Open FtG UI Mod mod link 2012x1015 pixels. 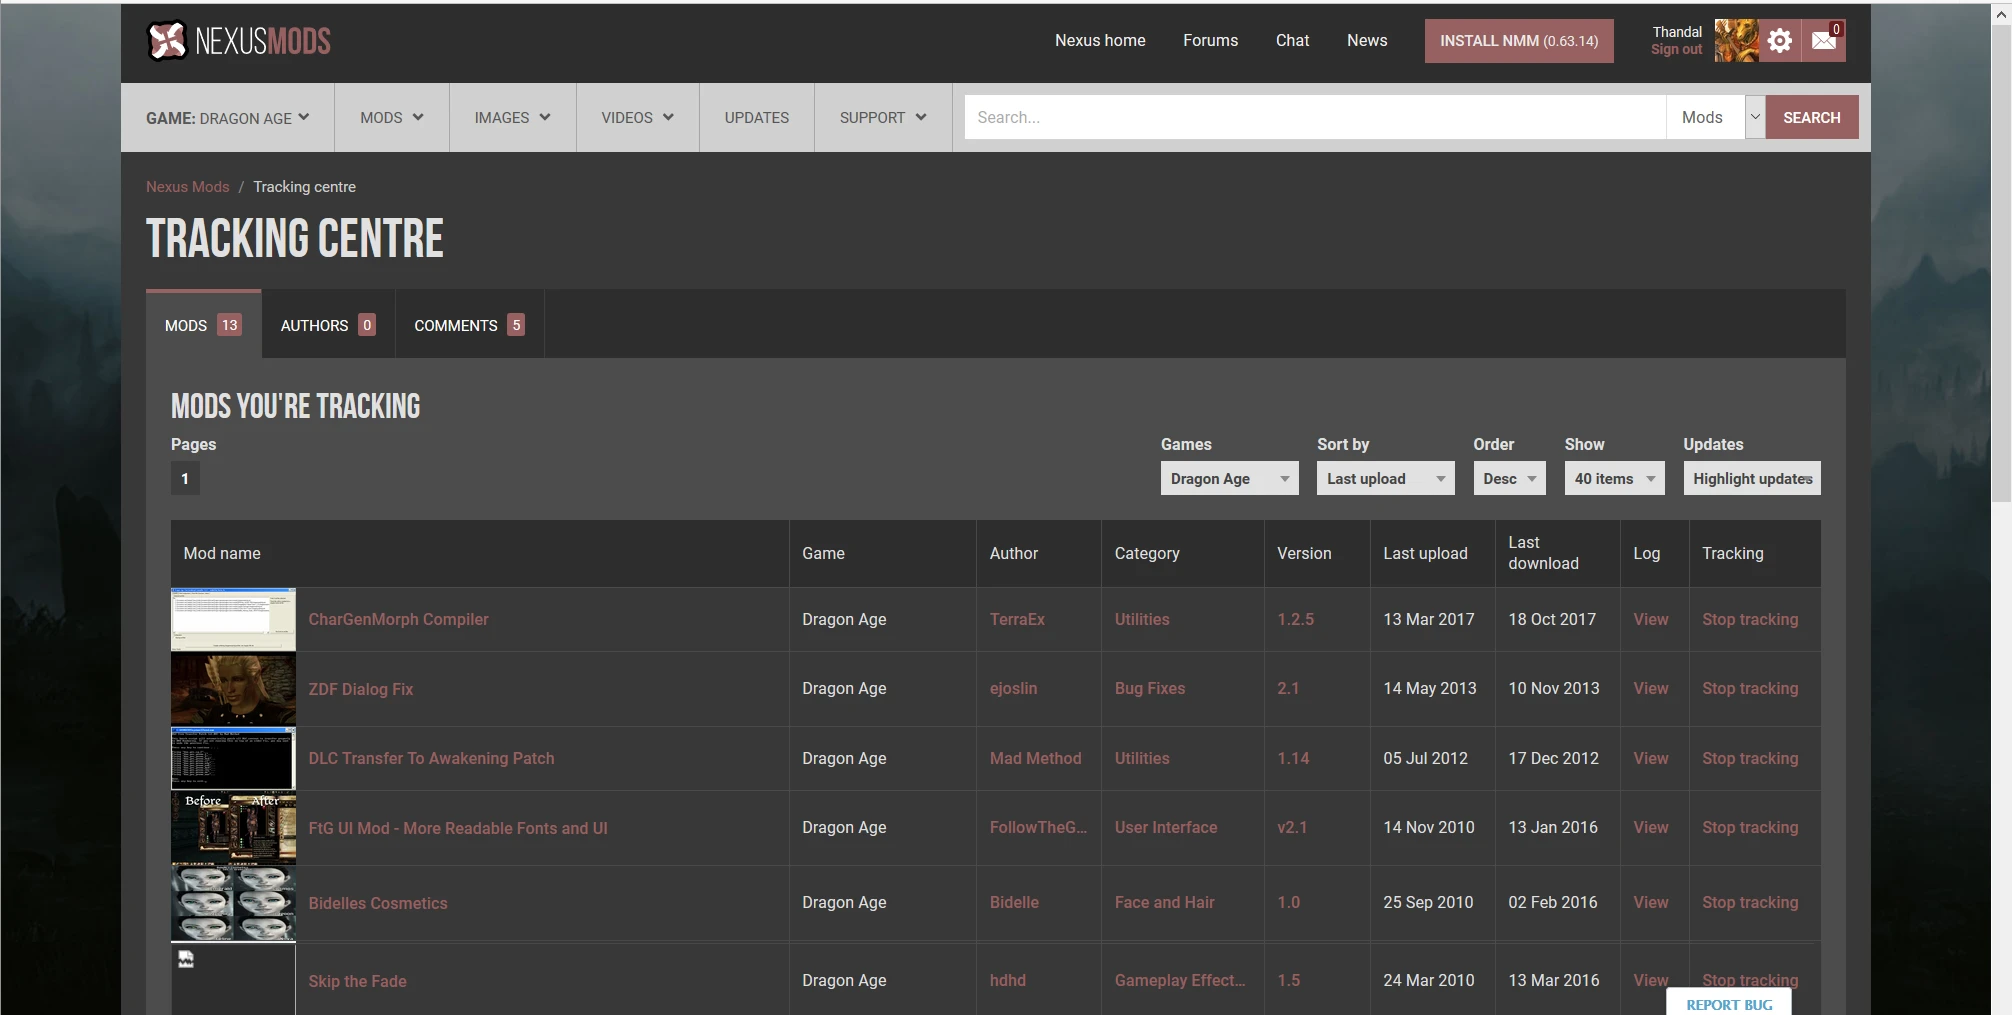(x=458, y=828)
